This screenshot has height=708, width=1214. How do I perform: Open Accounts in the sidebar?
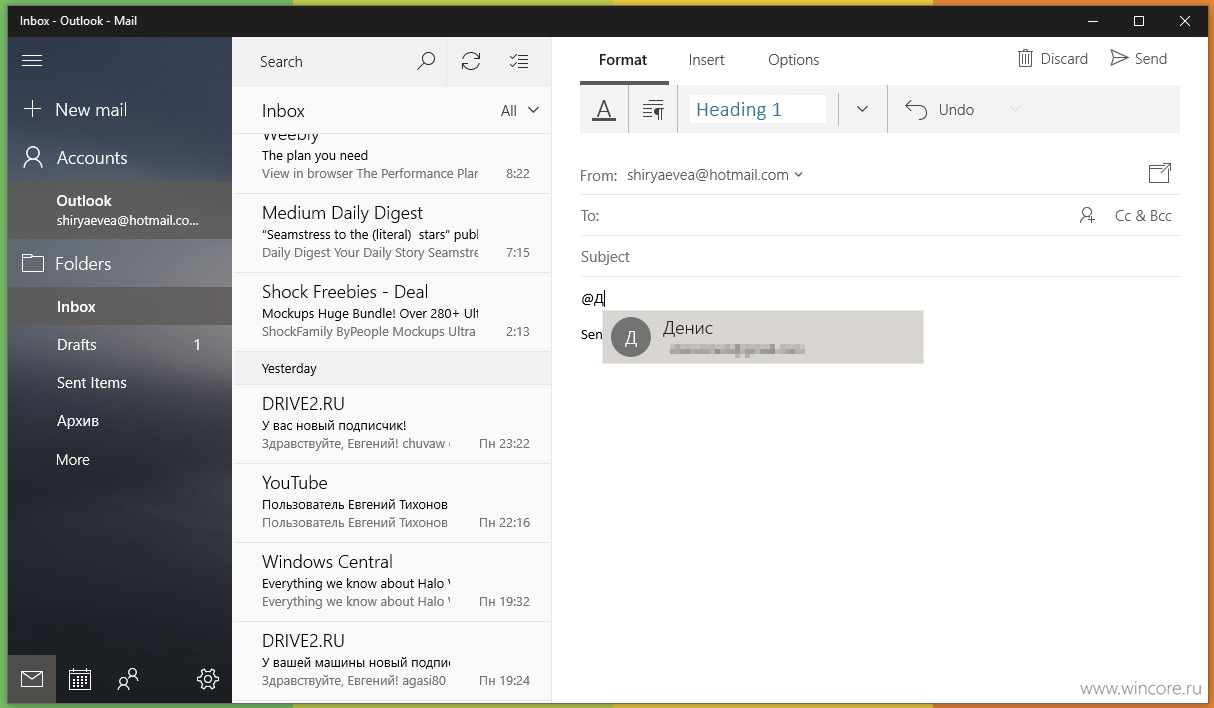pyautogui.click(x=120, y=158)
